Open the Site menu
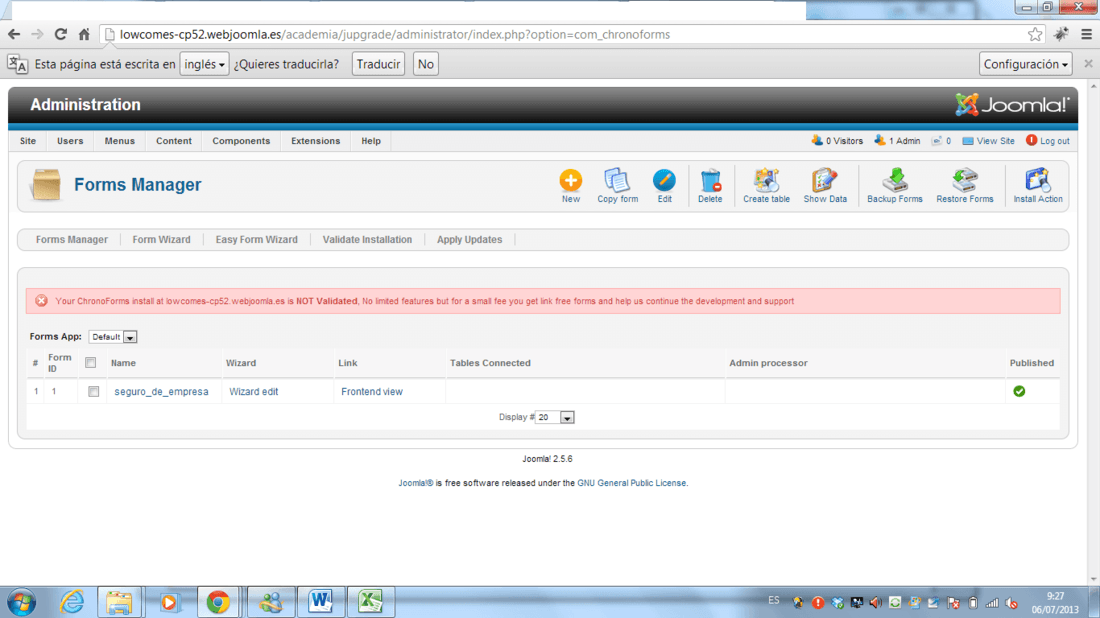1100x618 pixels. 28,141
